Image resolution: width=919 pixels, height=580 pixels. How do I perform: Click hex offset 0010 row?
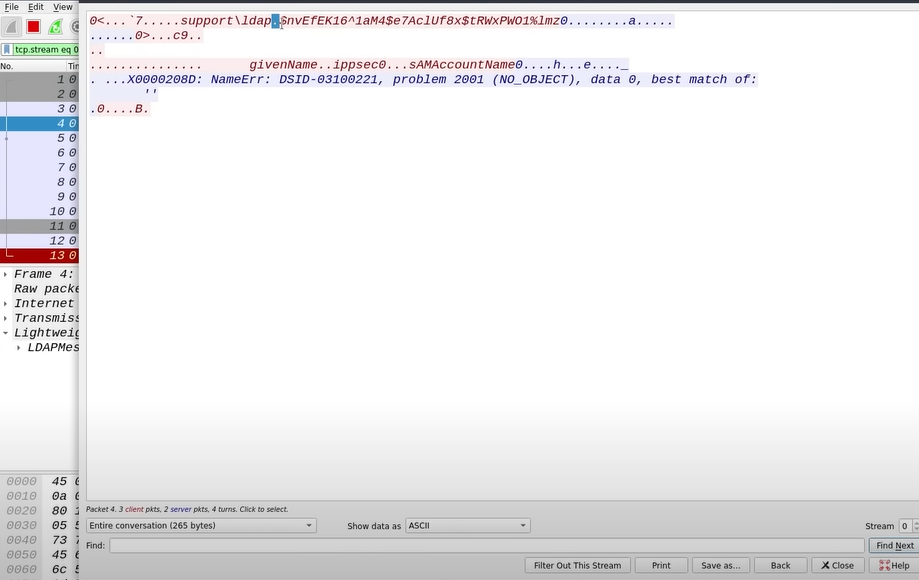coord(39,496)
